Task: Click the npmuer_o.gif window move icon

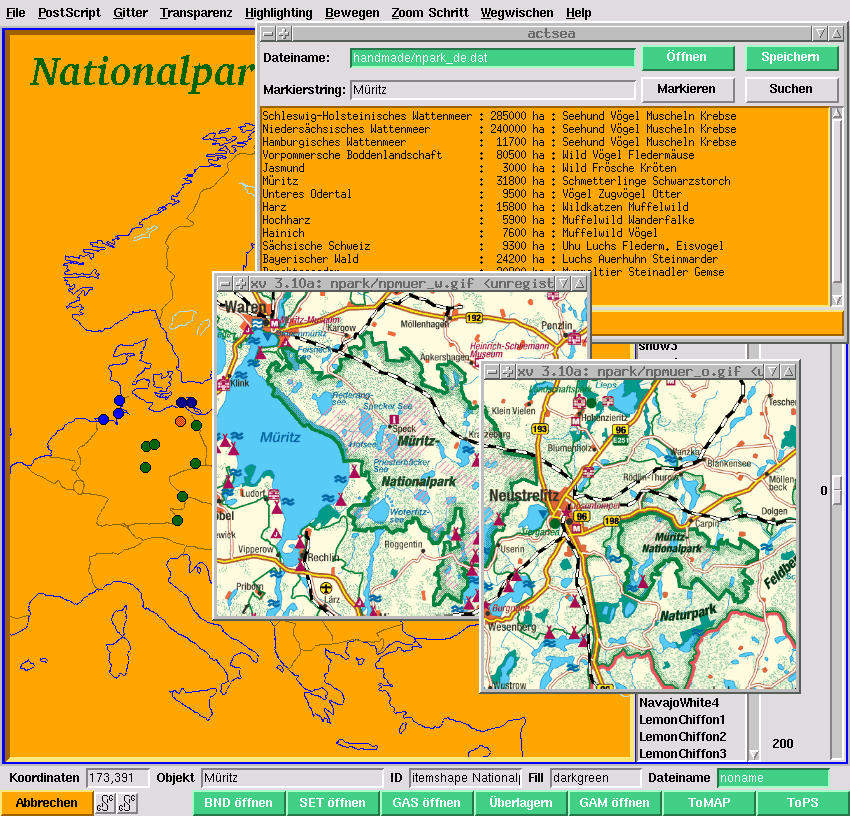Action: (x=507, y=371)
